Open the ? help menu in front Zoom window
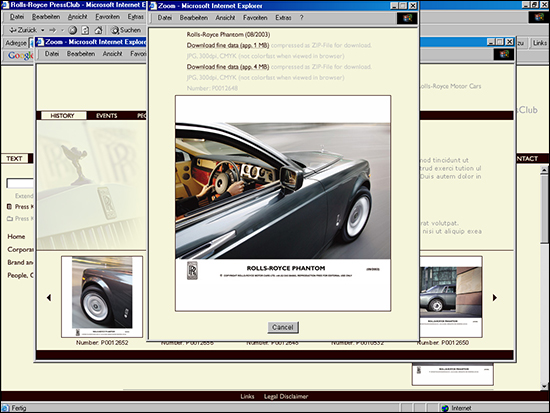The image size is (550, 413). point(301,18)
